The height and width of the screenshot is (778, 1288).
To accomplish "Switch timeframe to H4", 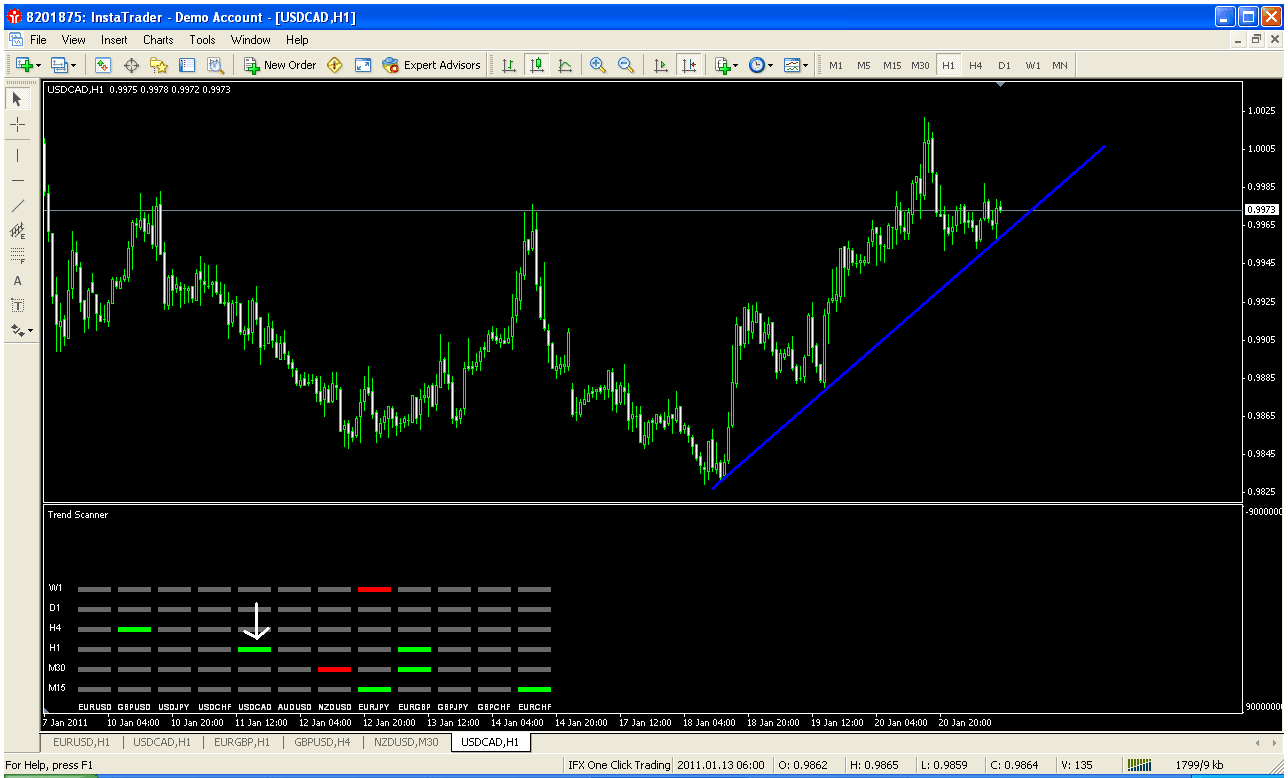I will click(976, 65).
